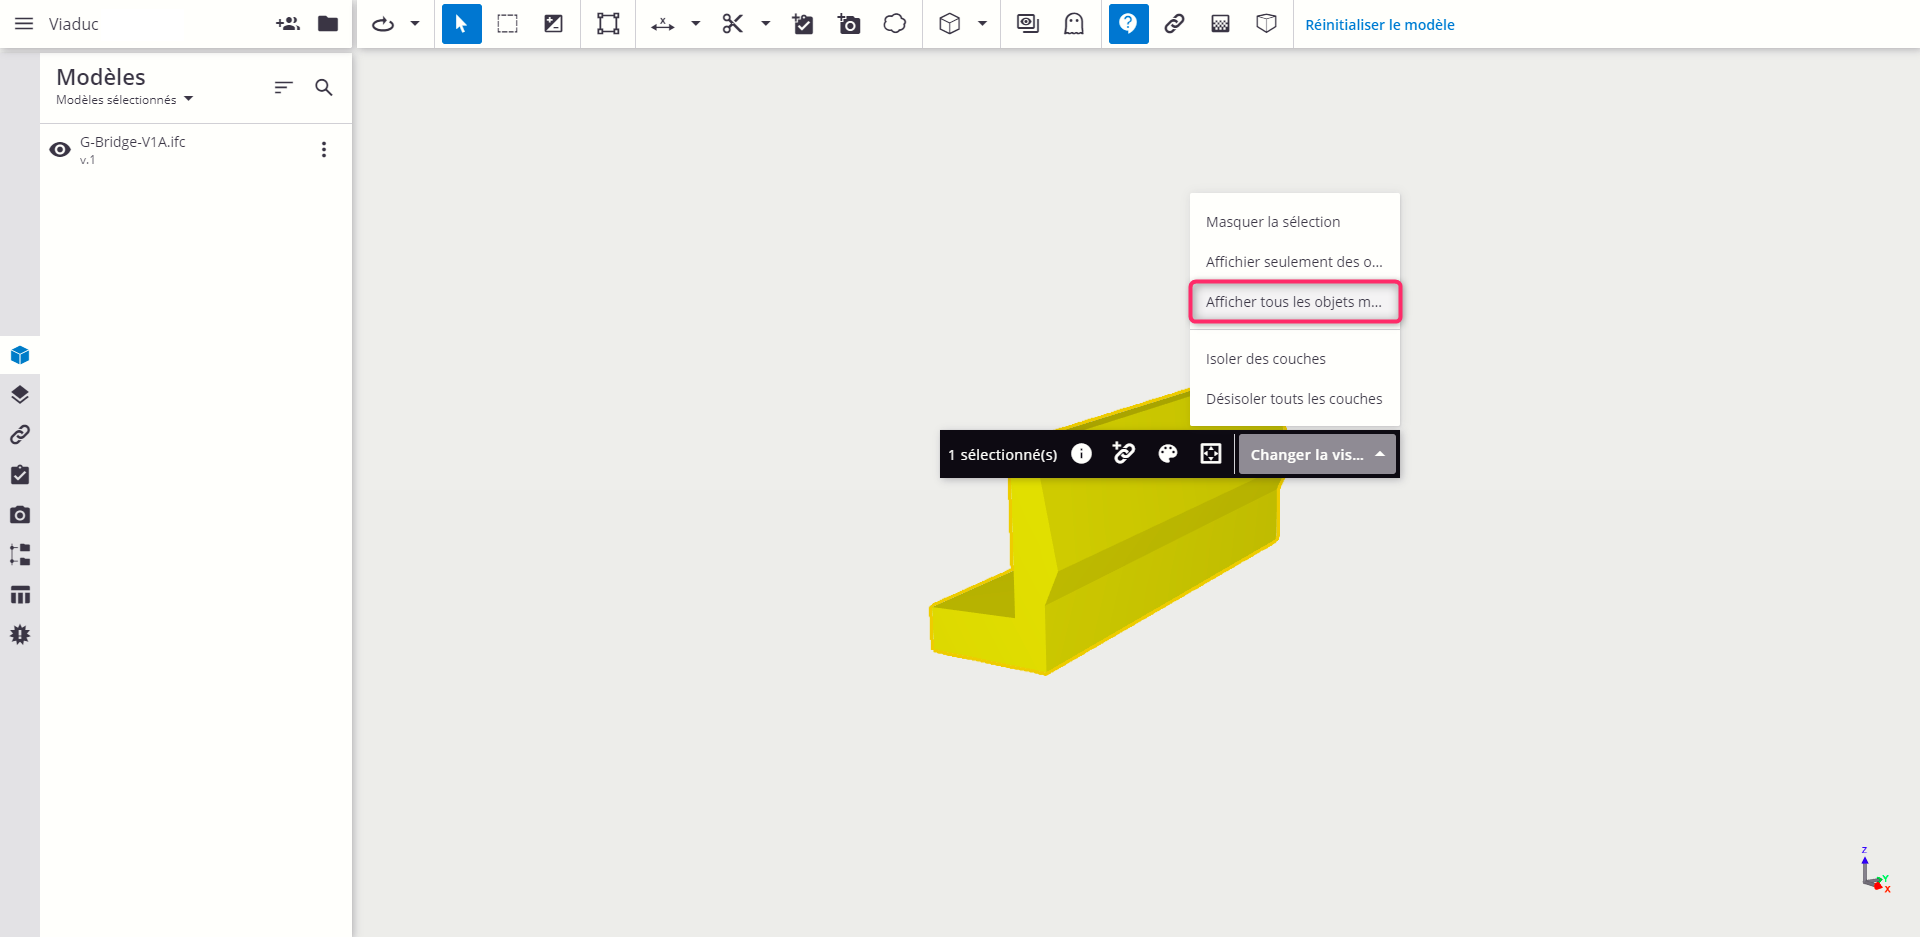Select the measurement tool
Screen dimensions: 1920x937
pos(661,23)
